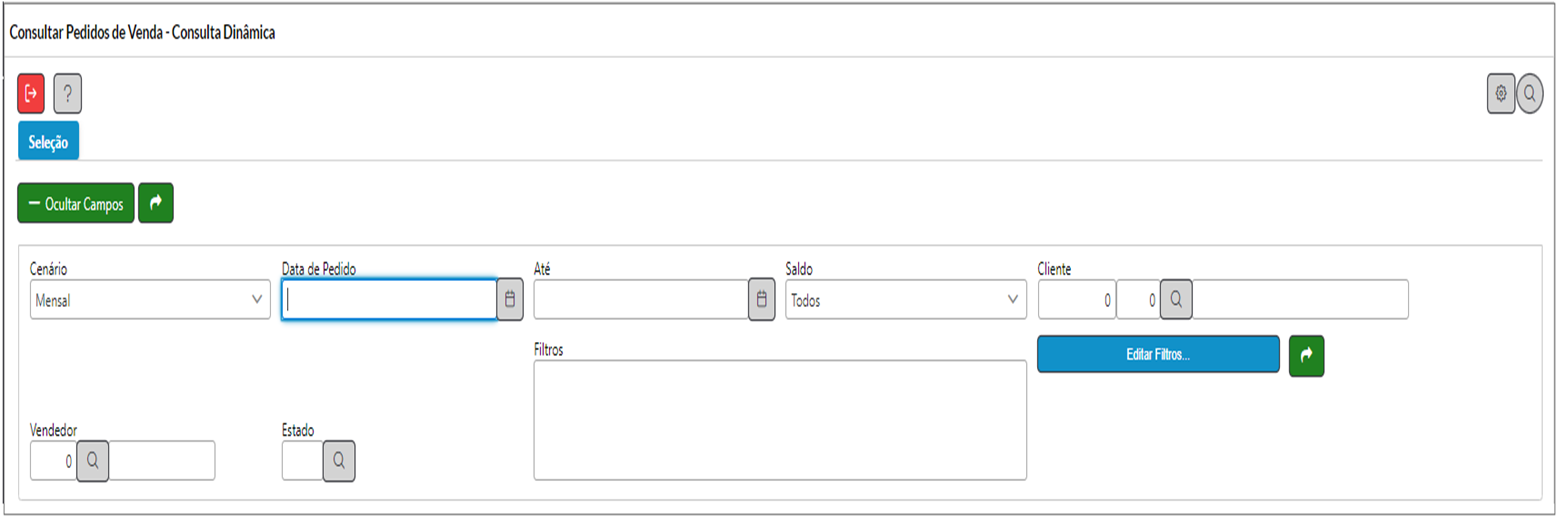Open the help question mark icon
Screen dimensions: 1559x518
coord(67,93)
